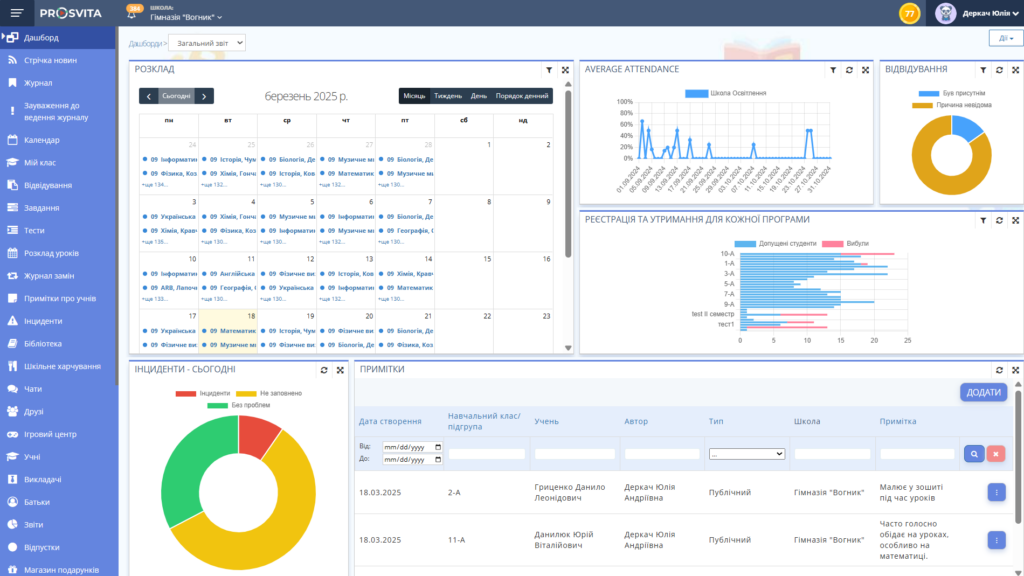This screenshot has height=576, width=1024.
Task: Expand the Дії dropdown at top right
Action: coord(1005,38)
